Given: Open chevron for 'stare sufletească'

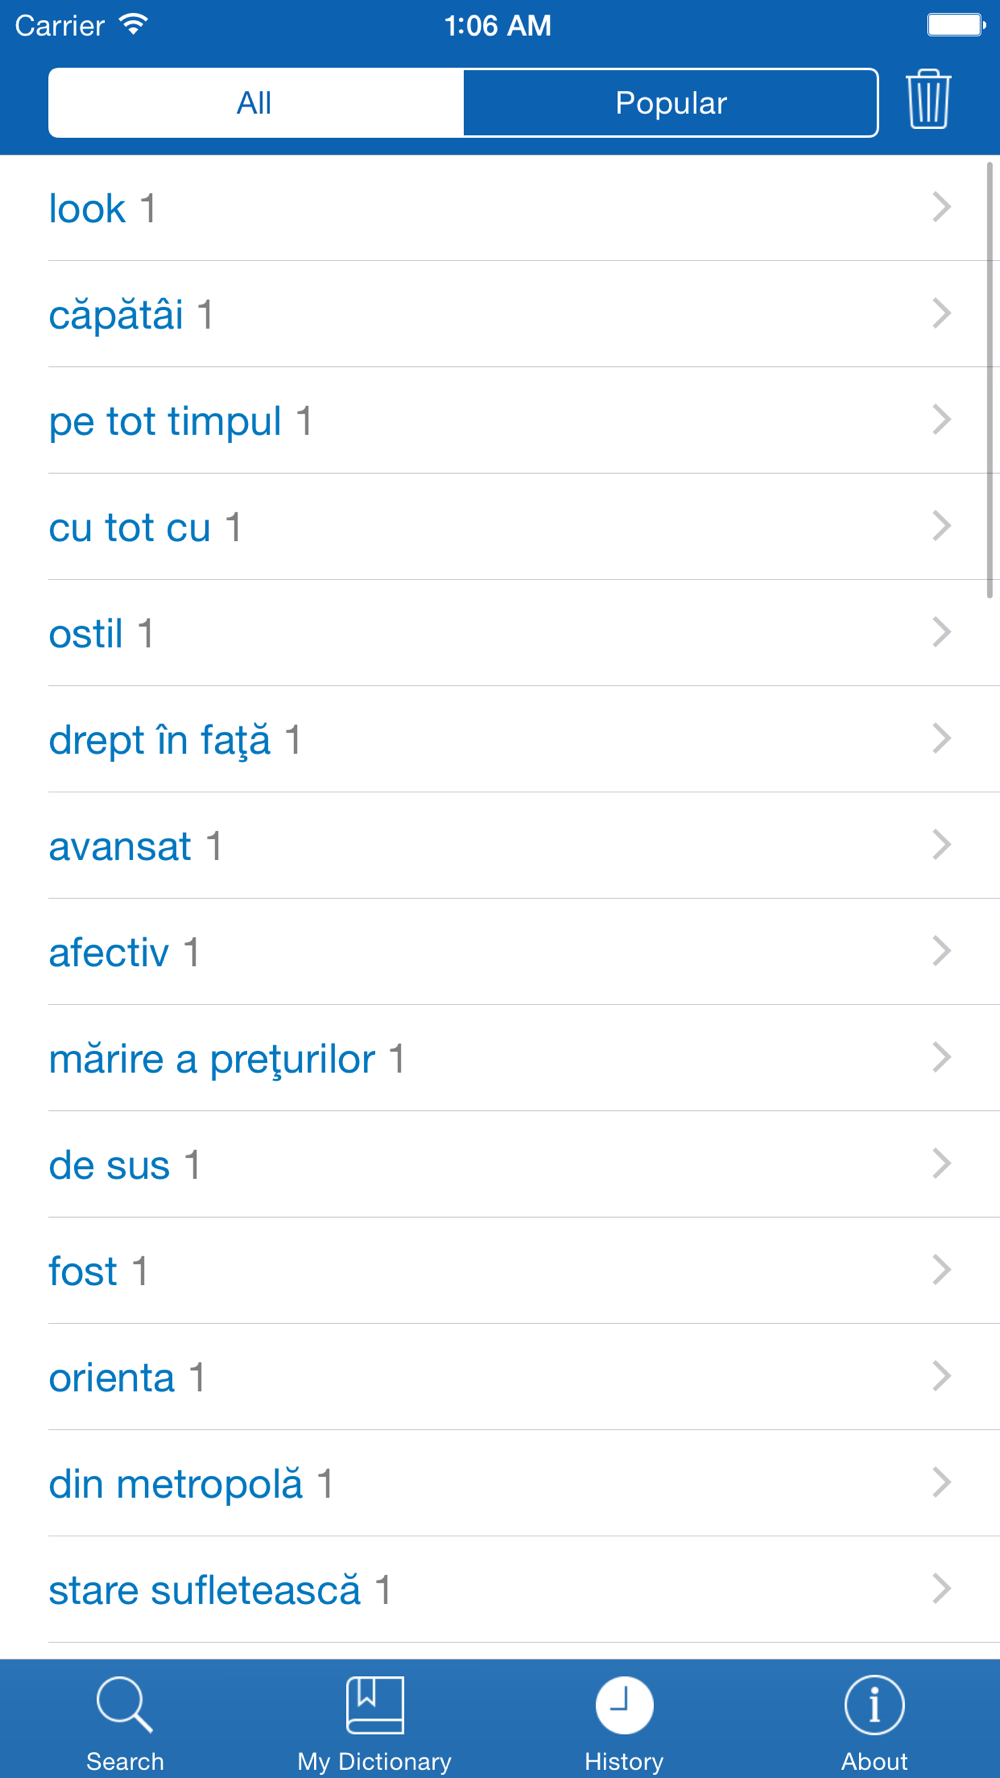Looking at the screenshot, I should click(941, 1589).
